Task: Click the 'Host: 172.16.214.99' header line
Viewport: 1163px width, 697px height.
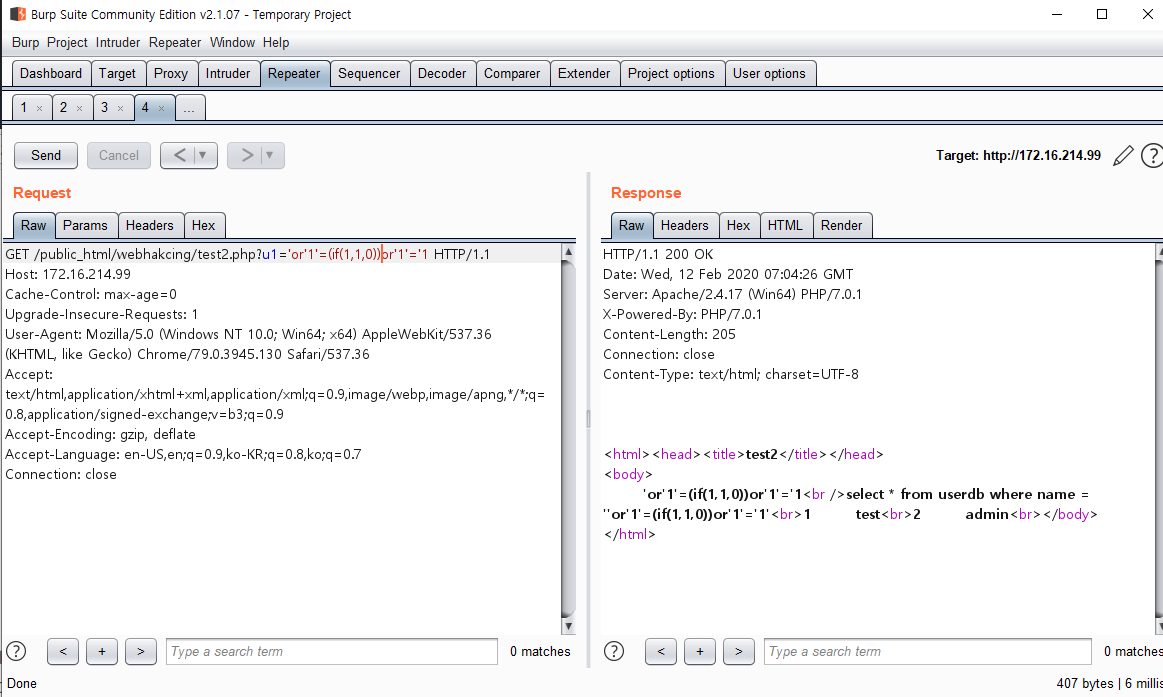Action: tap(67, 274)
